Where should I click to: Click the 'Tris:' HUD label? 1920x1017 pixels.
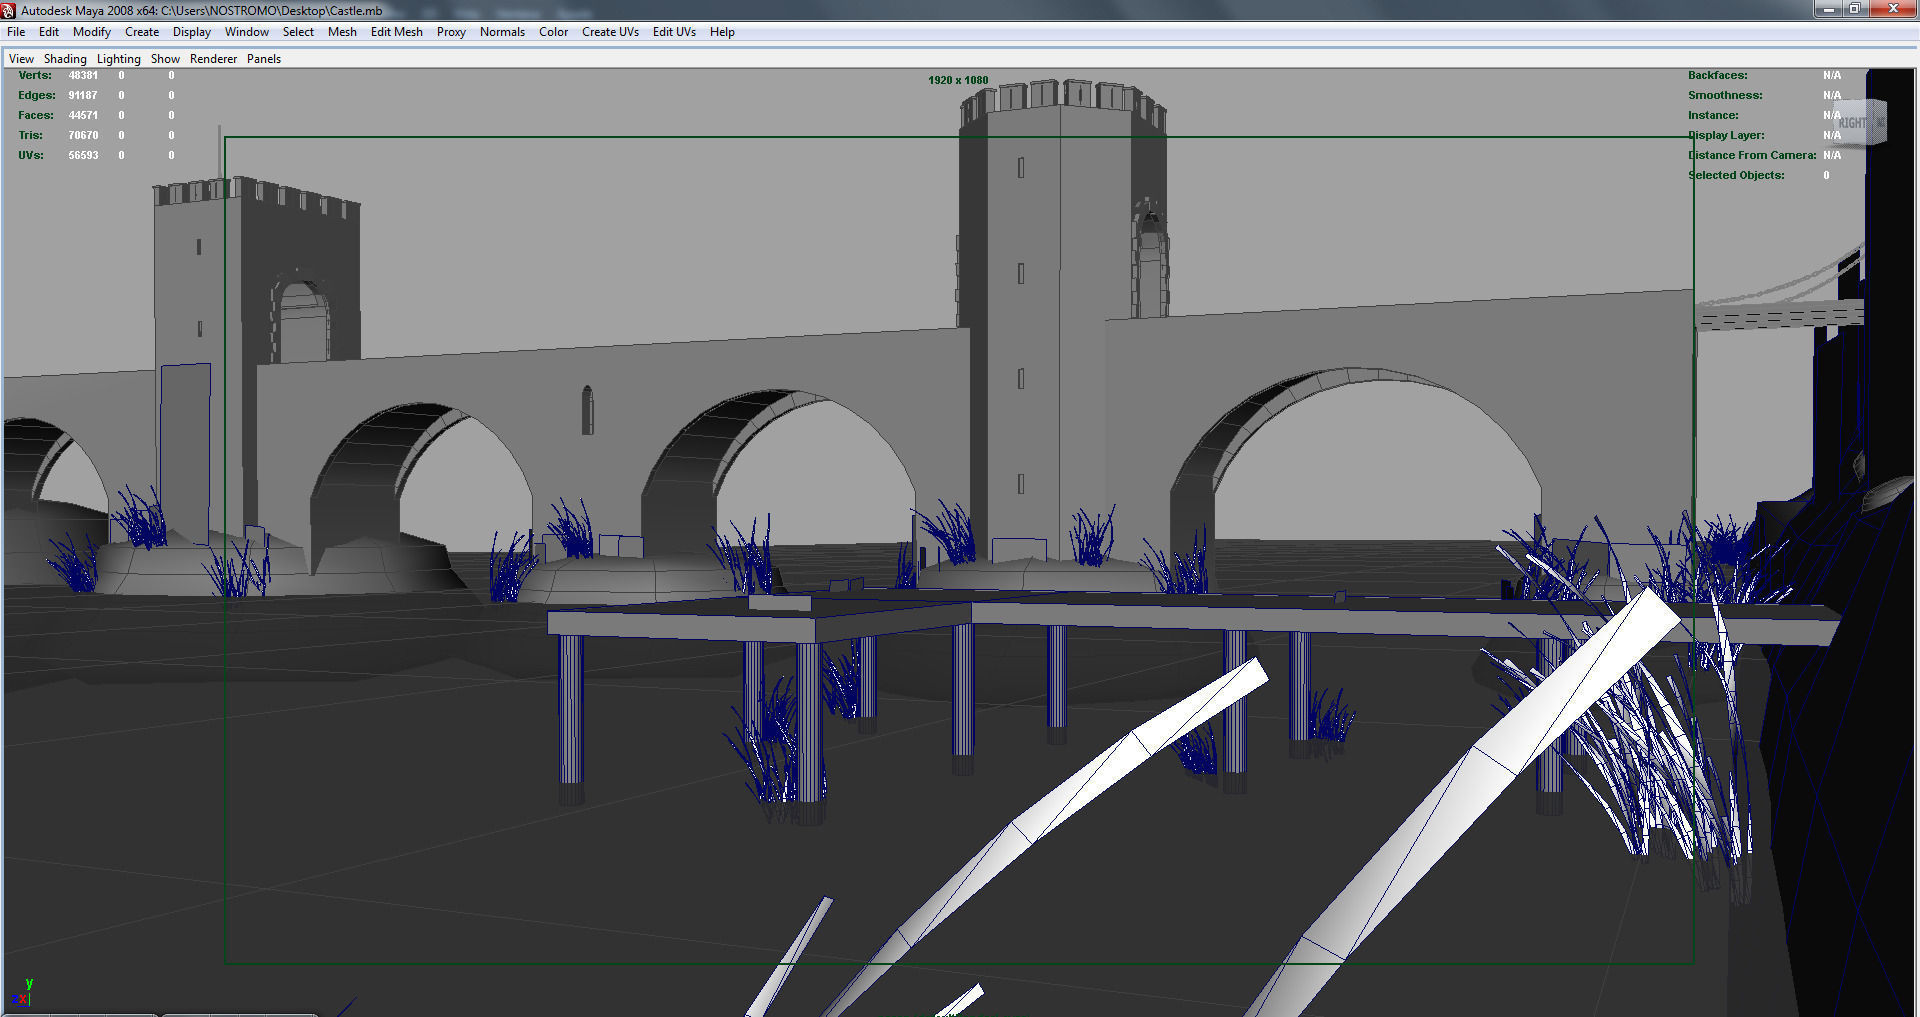(30, 135)
